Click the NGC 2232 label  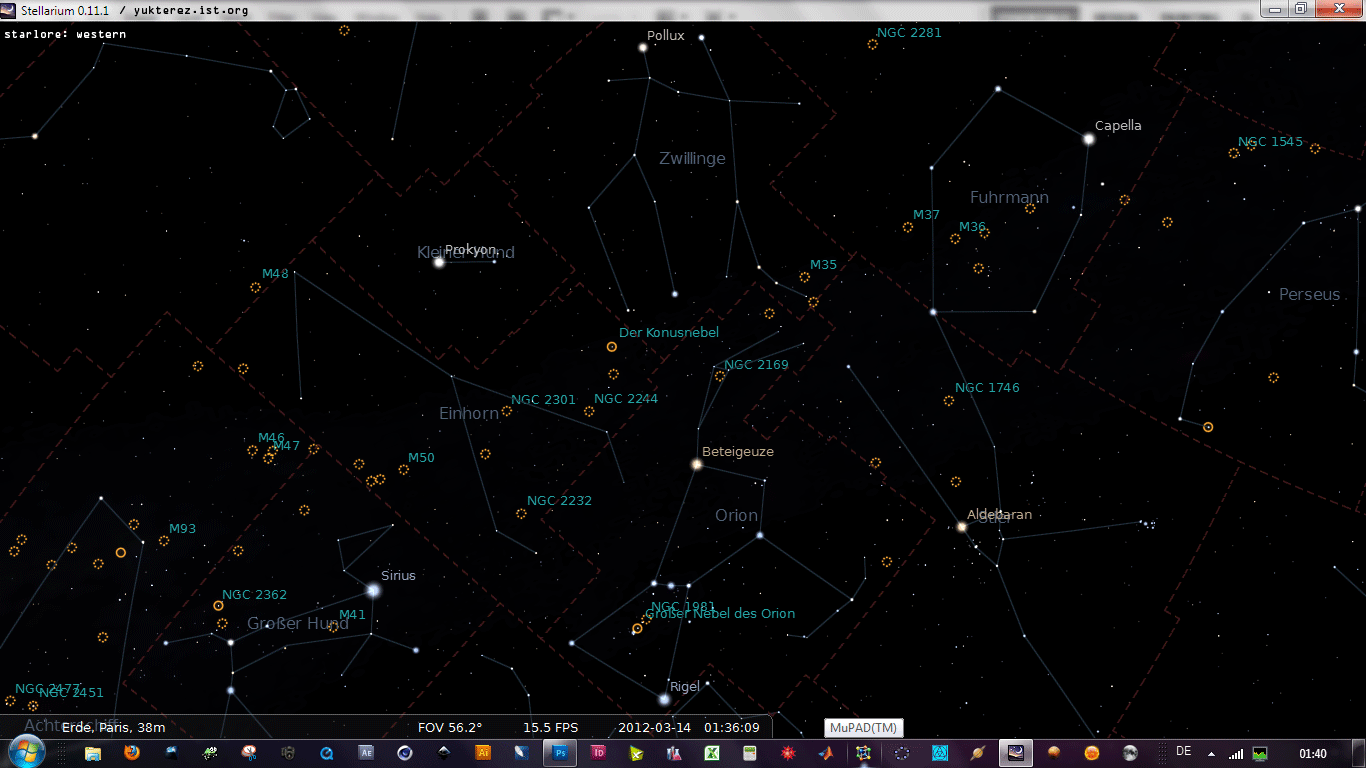[x=560, y=501]
